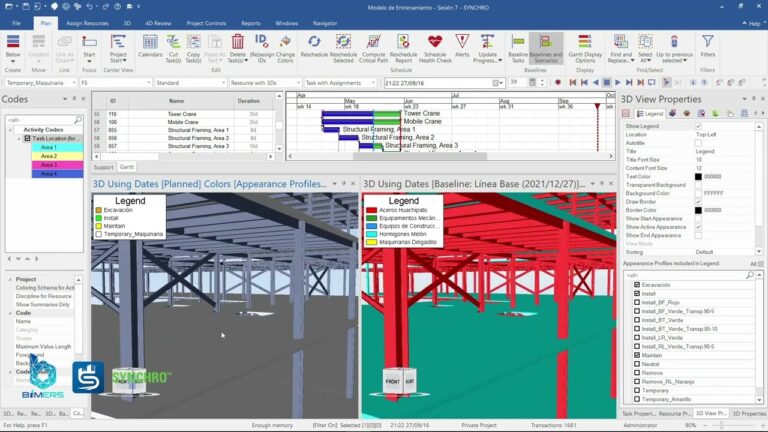768x432 pixels.
Task: Switch to the Gantt tab
Action: 127,167
